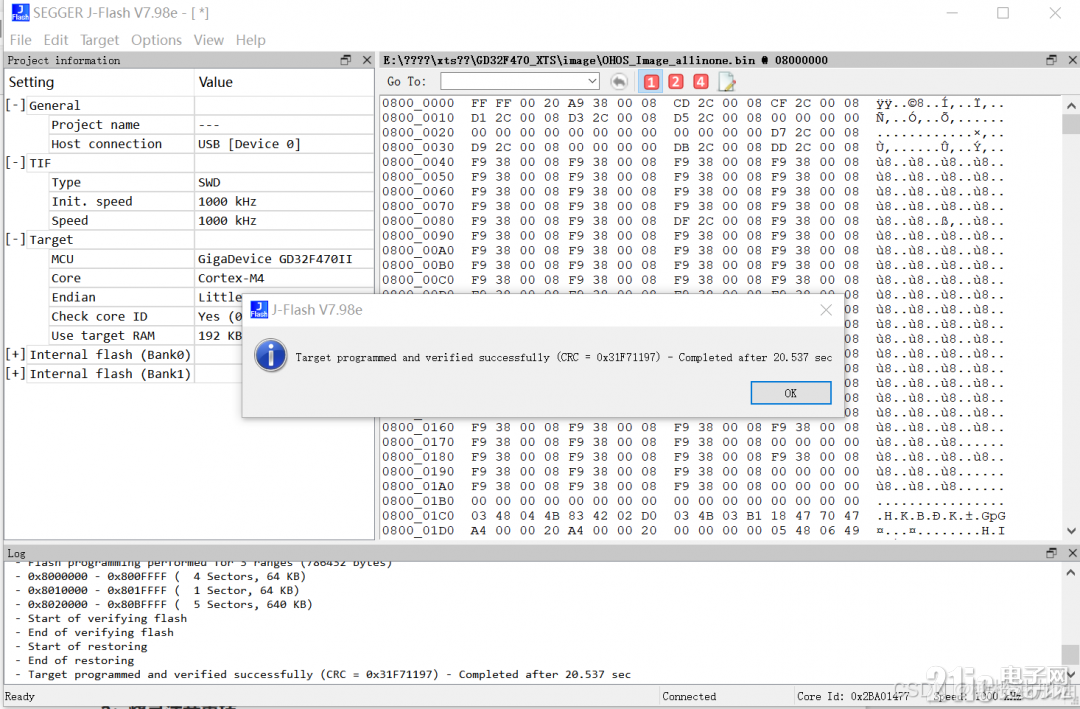This screenshot has height=709, width=1080.
Task: Undock the Project information panel
Action: (x=346, y=60)
